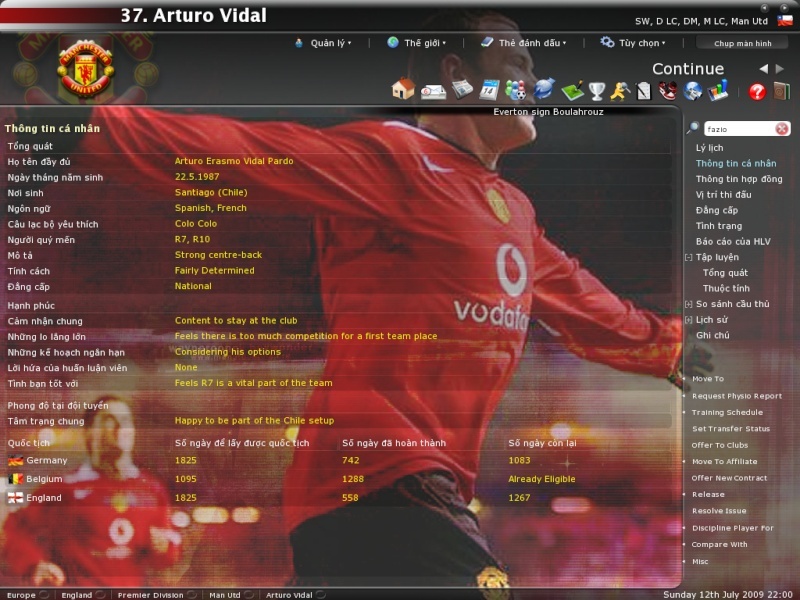Screen dimensions: 800x600
Task: Open the transfers globe-arrows icon
Action: [x=543, y=89]
